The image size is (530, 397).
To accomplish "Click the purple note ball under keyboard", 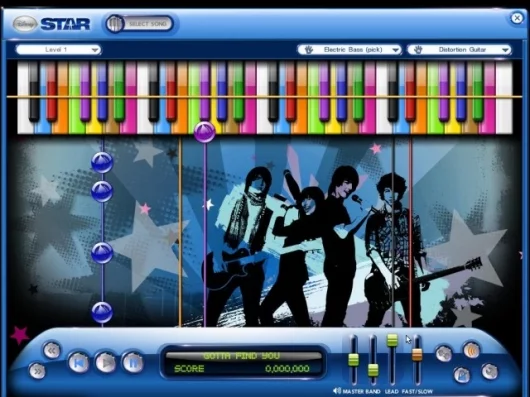I will 204,132.
